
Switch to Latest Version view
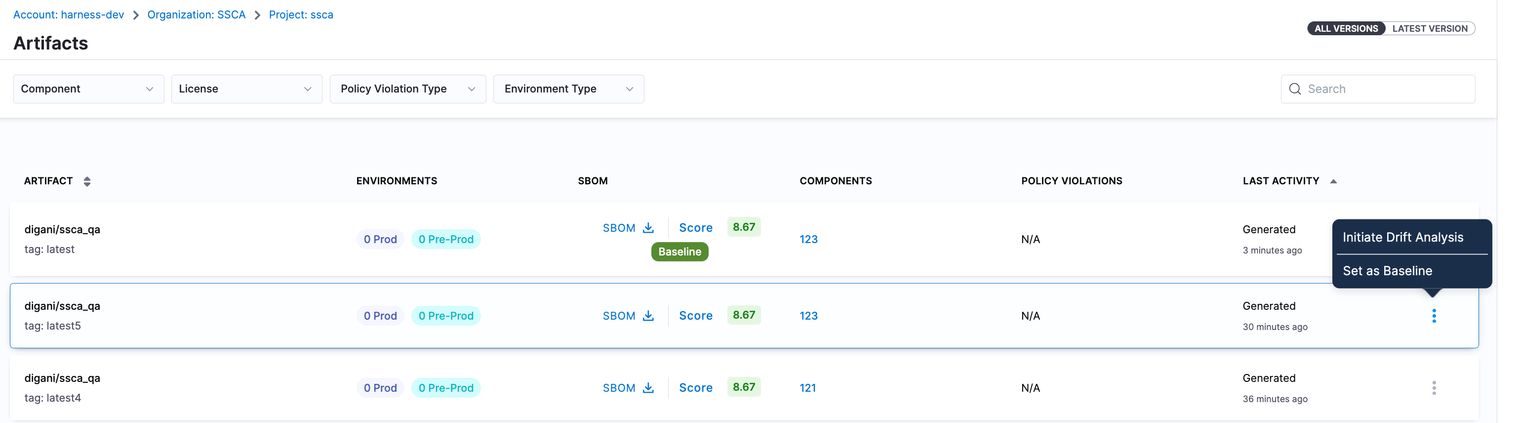pos(1430,29)
